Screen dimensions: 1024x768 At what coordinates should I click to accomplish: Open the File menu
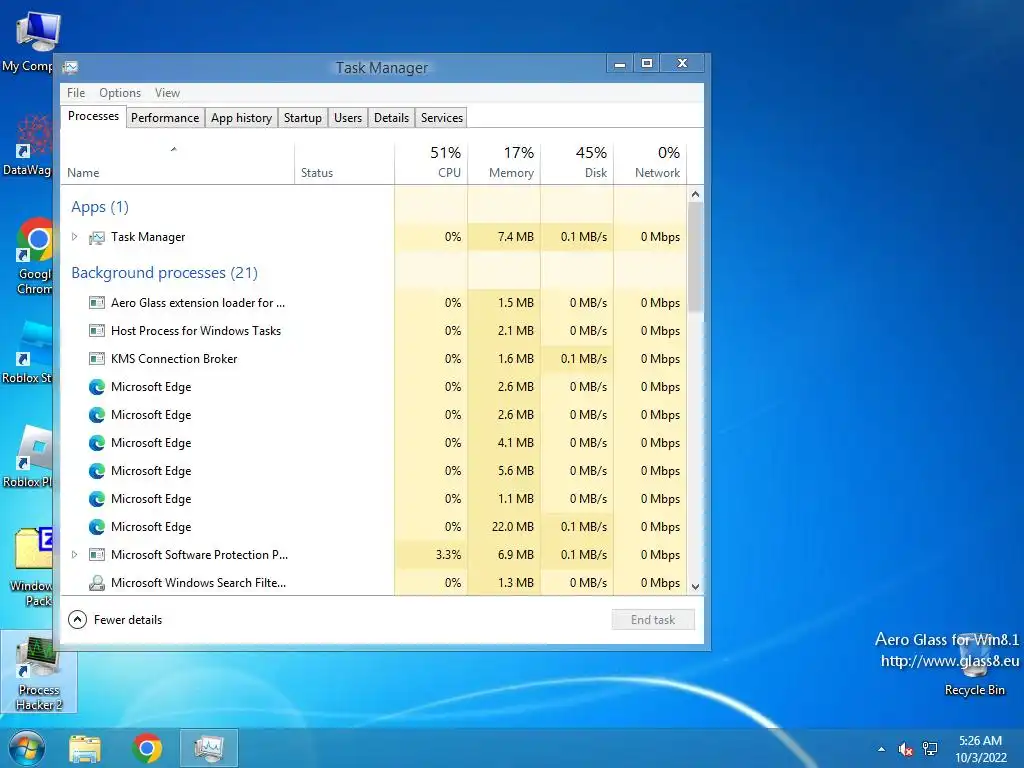[76, 93]
